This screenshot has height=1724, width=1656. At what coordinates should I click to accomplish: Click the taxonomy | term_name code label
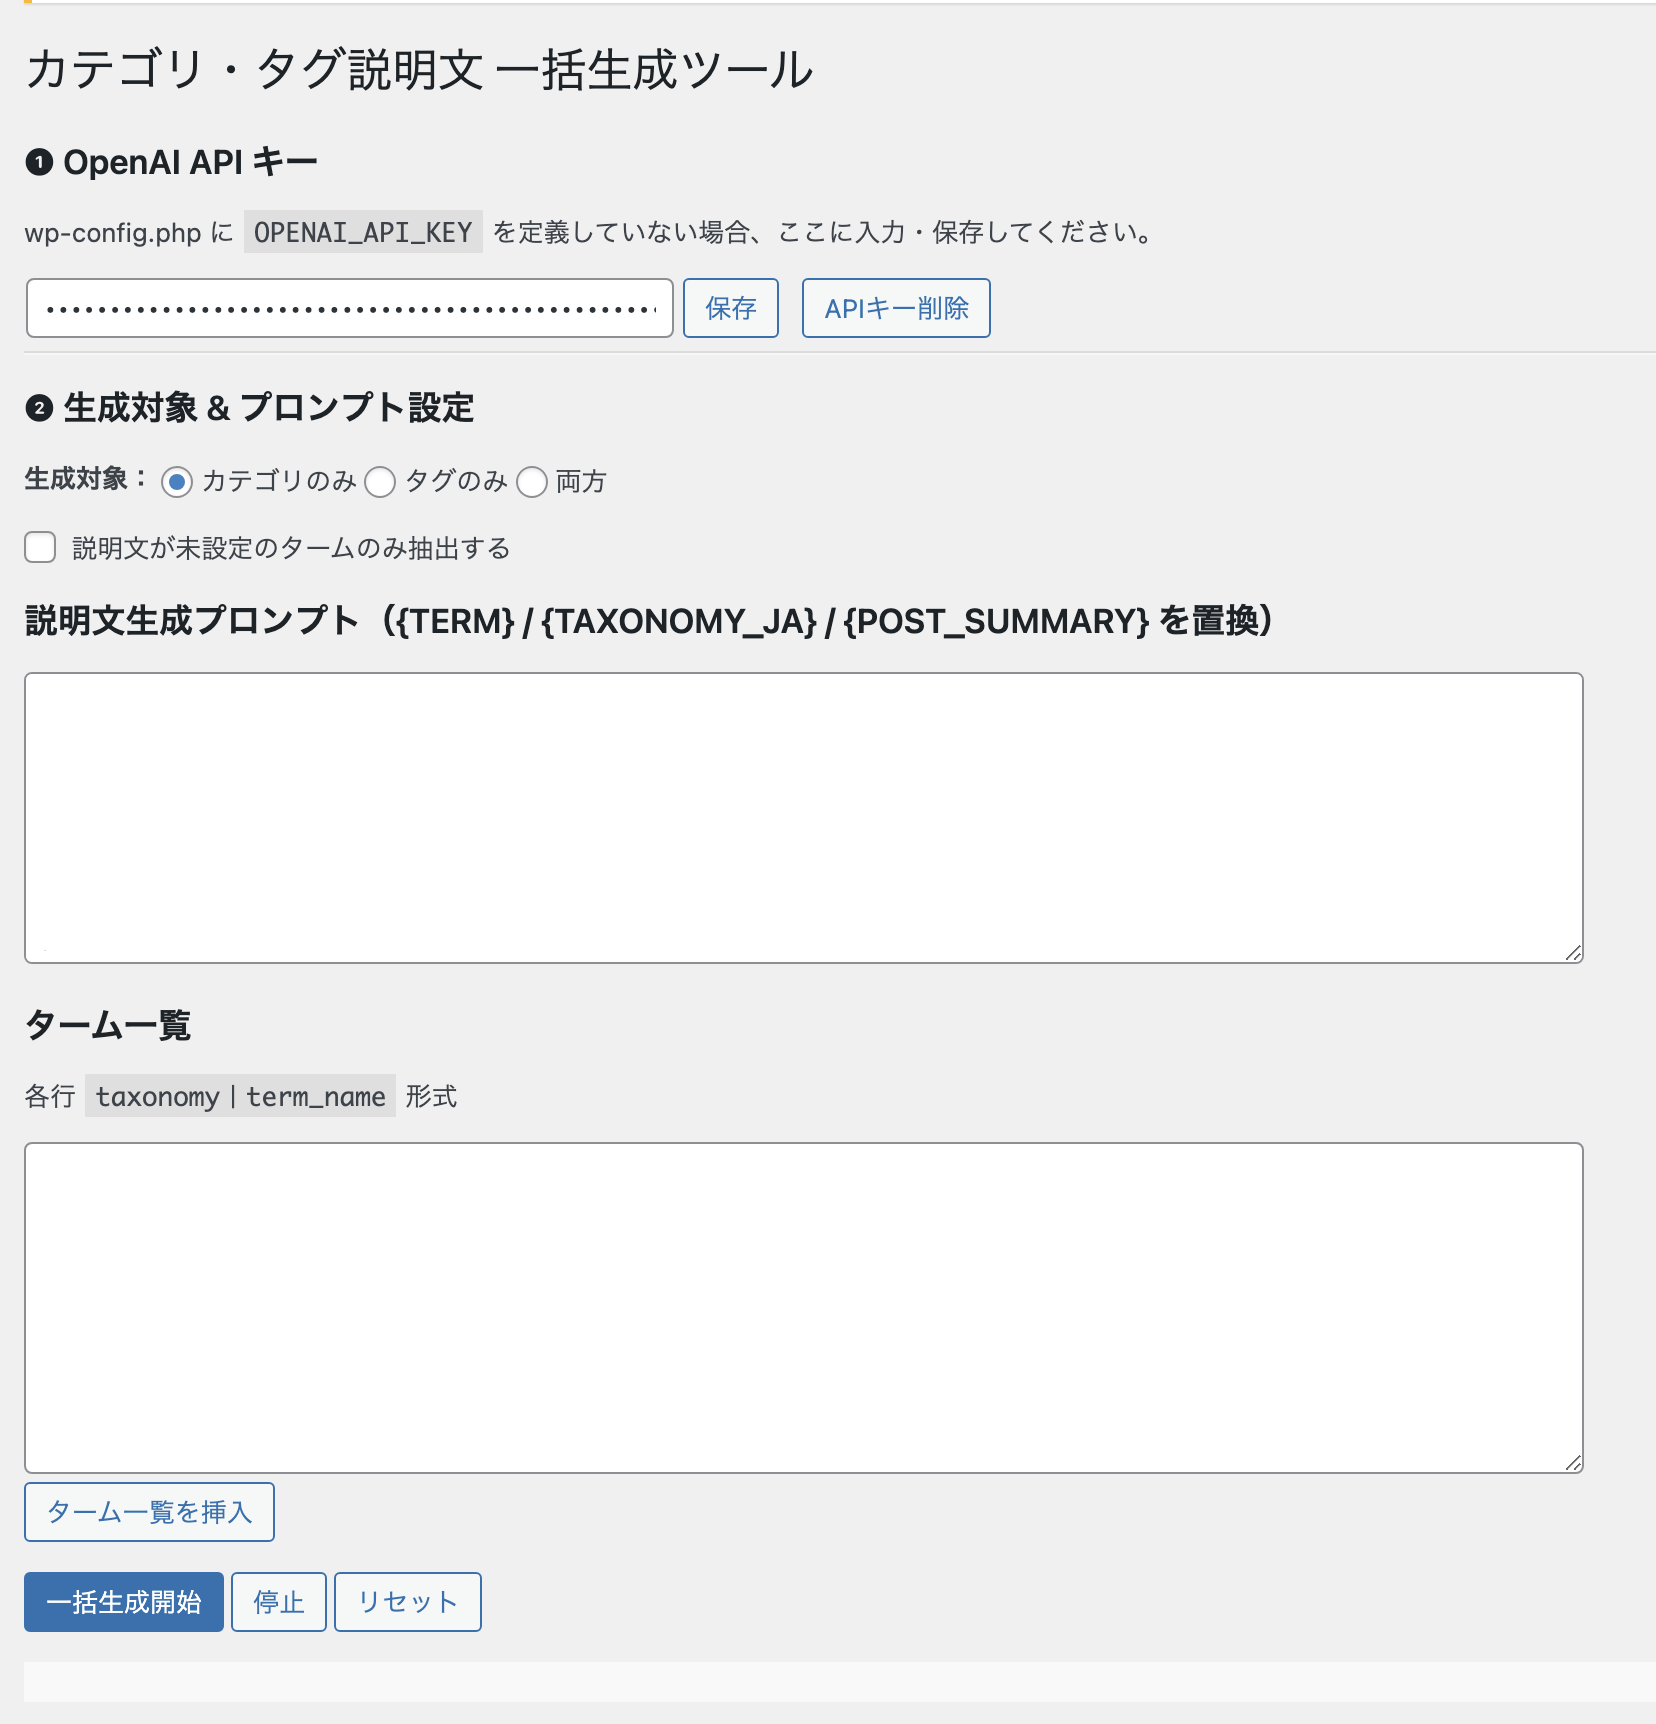pos(240,1096)
